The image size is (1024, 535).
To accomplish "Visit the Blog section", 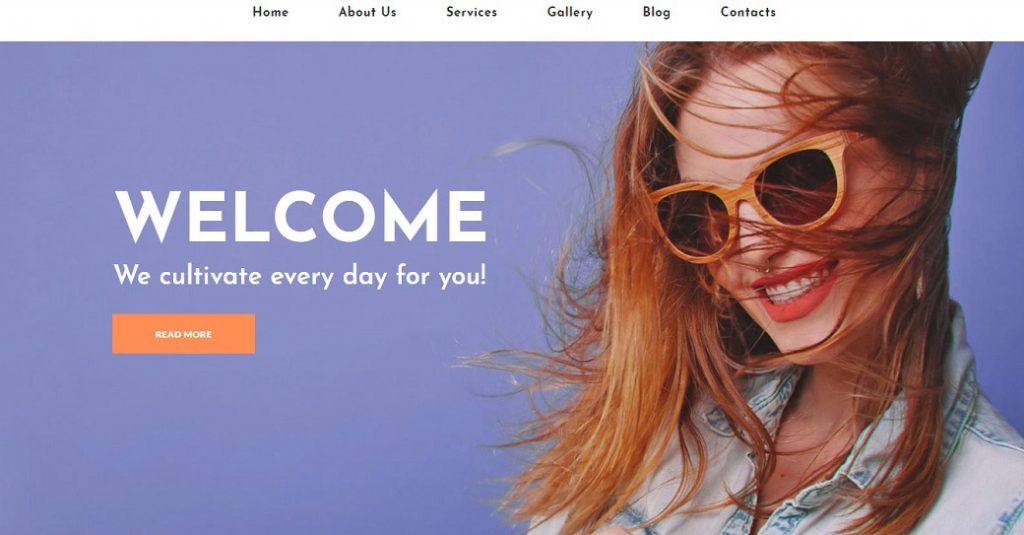I will (656, 12).
